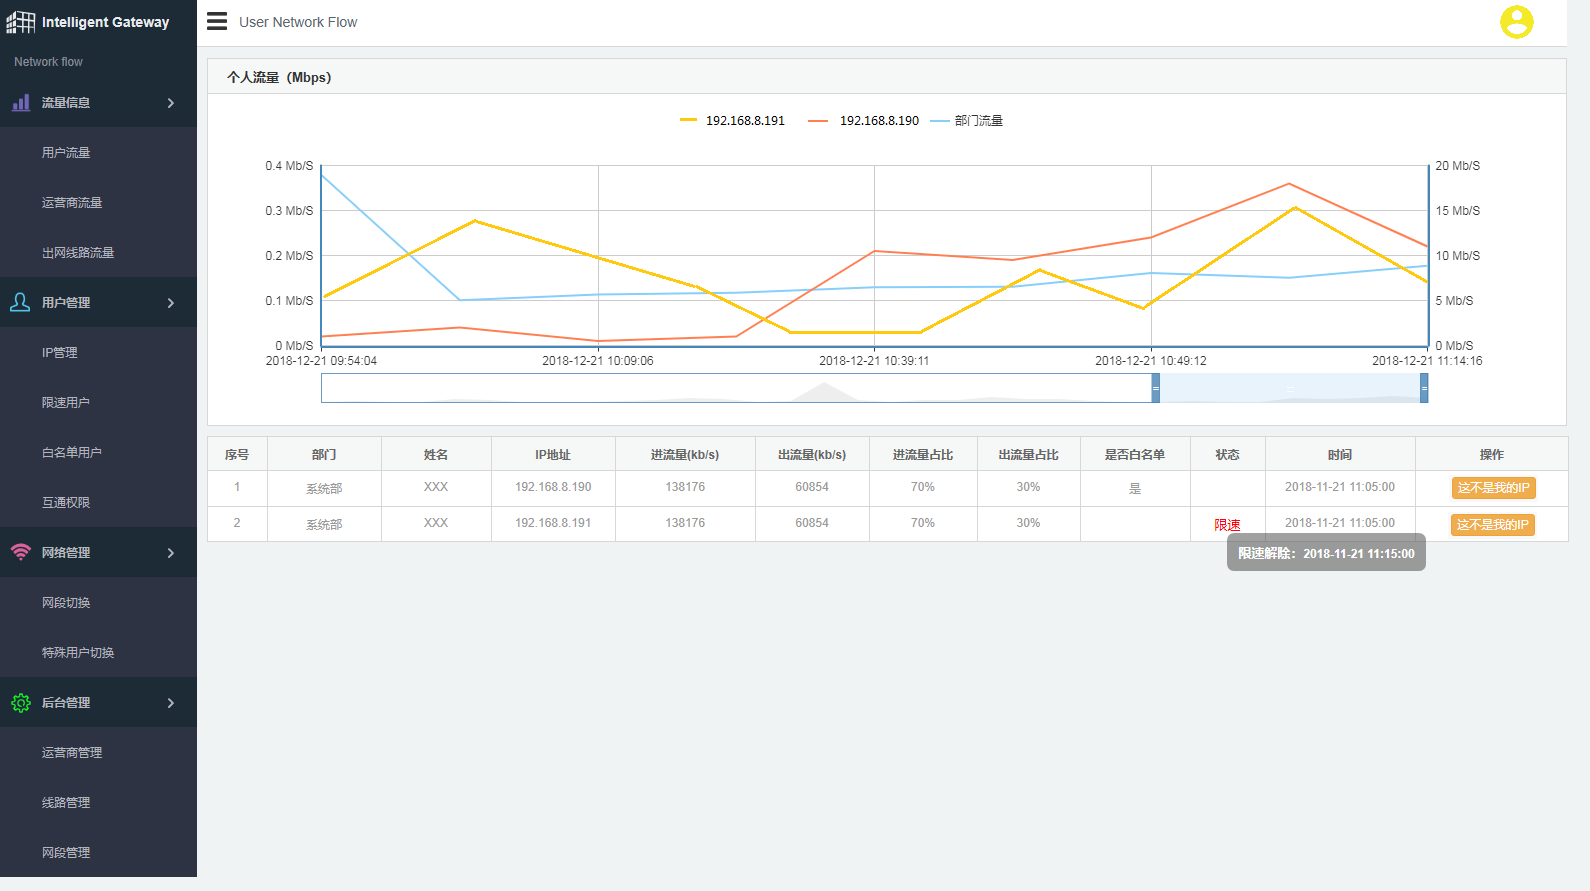The image size is (1590, 891).
Task: Click the User Network Flow page title
Action: pyautogui.click(x=298, y=22)
